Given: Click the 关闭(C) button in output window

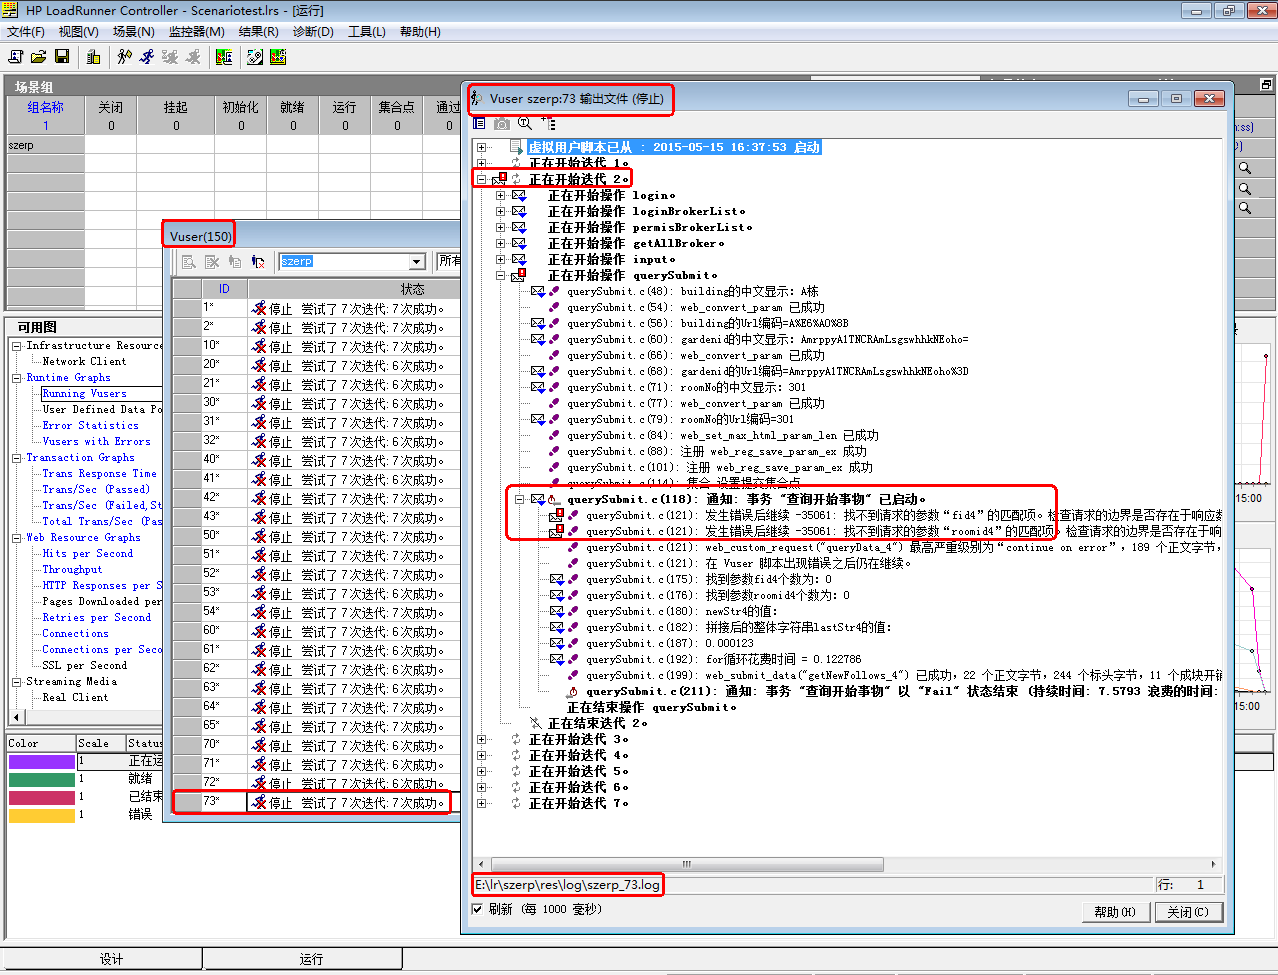Looking at the screenshot, I should (x=1188, y=912).
